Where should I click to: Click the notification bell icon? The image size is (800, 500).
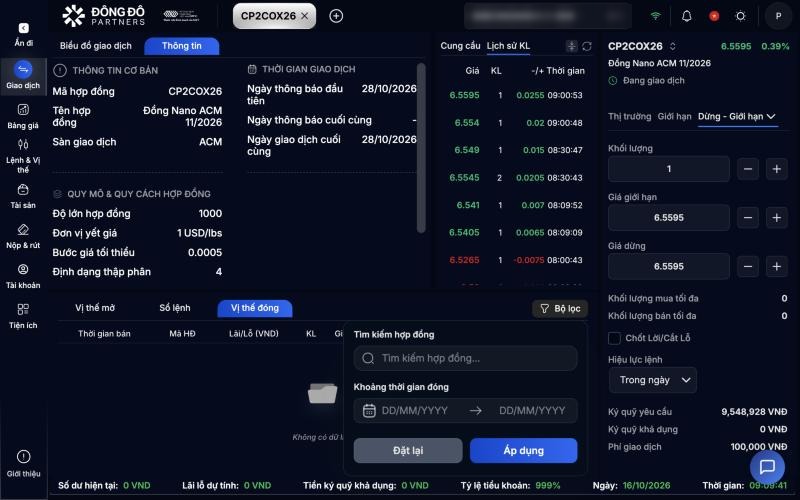(x=687, y=16)
